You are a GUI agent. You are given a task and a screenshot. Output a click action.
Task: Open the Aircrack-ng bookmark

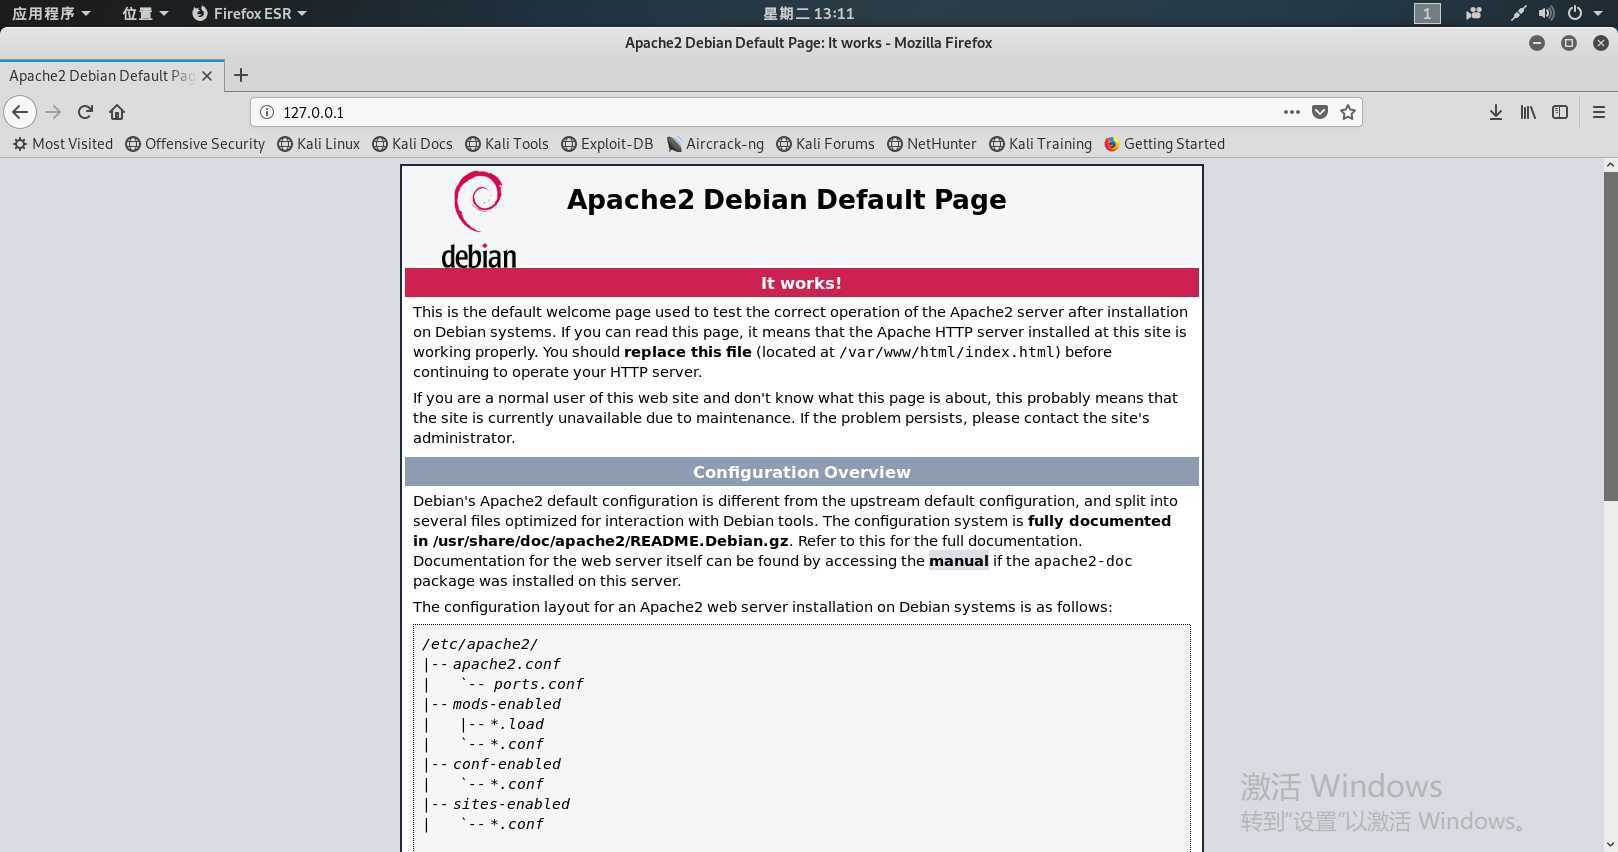(x=715, y=144)
